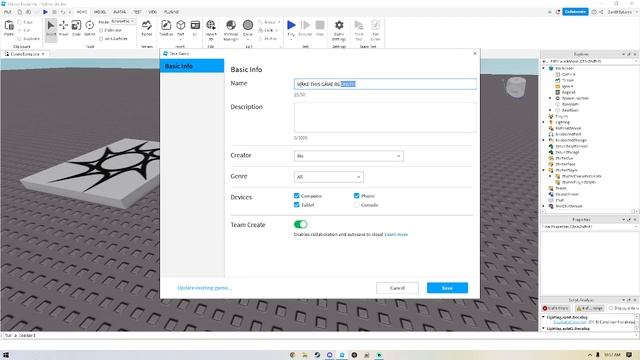Click the Update existing game link

(204, 288)
